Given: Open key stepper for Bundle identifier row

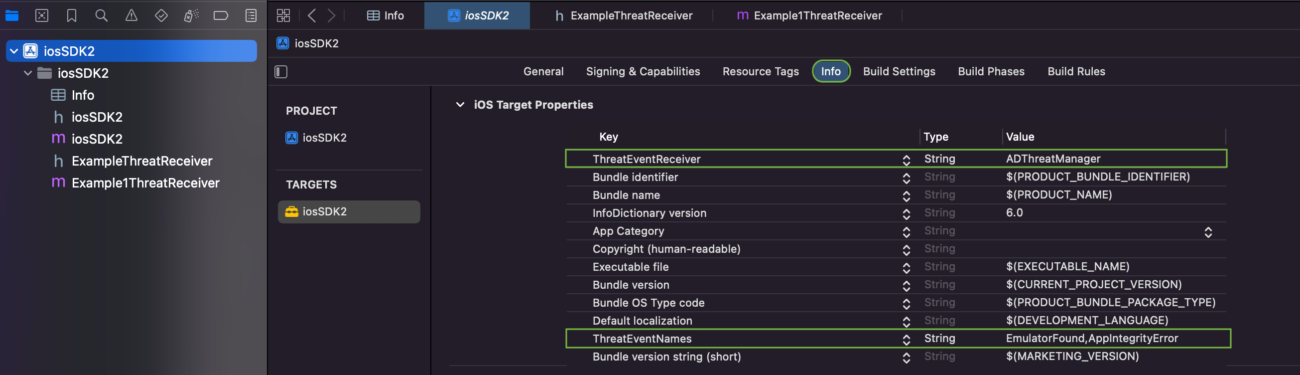Looking at the screenshot, I should pos(906,177).
